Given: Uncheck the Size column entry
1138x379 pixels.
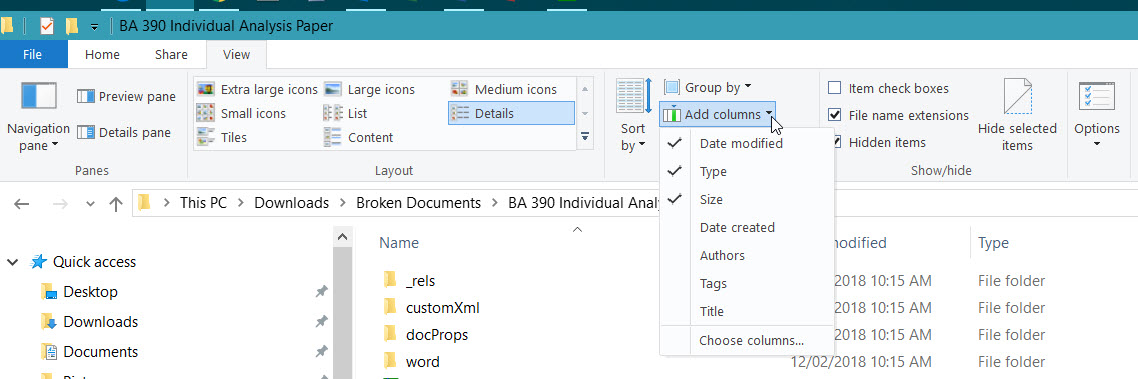Looking at the screenshot, I should [747, 200].
